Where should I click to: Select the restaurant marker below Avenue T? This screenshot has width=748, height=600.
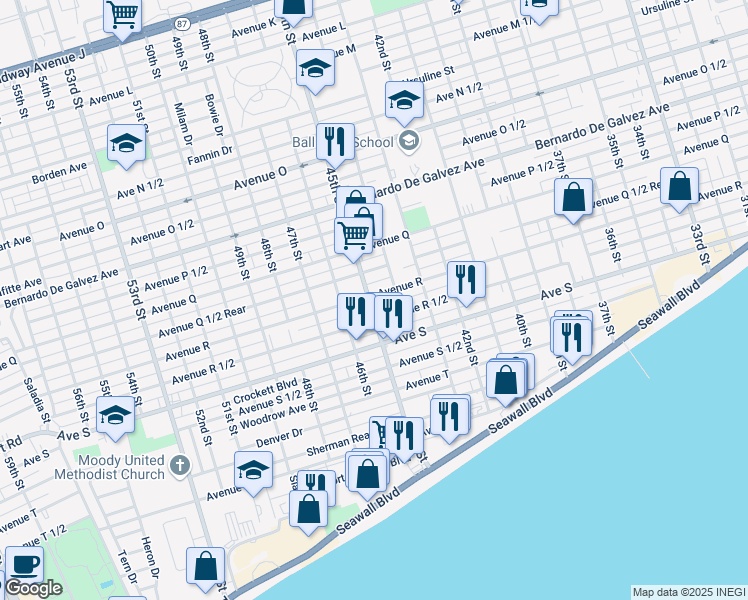(449, 419)
